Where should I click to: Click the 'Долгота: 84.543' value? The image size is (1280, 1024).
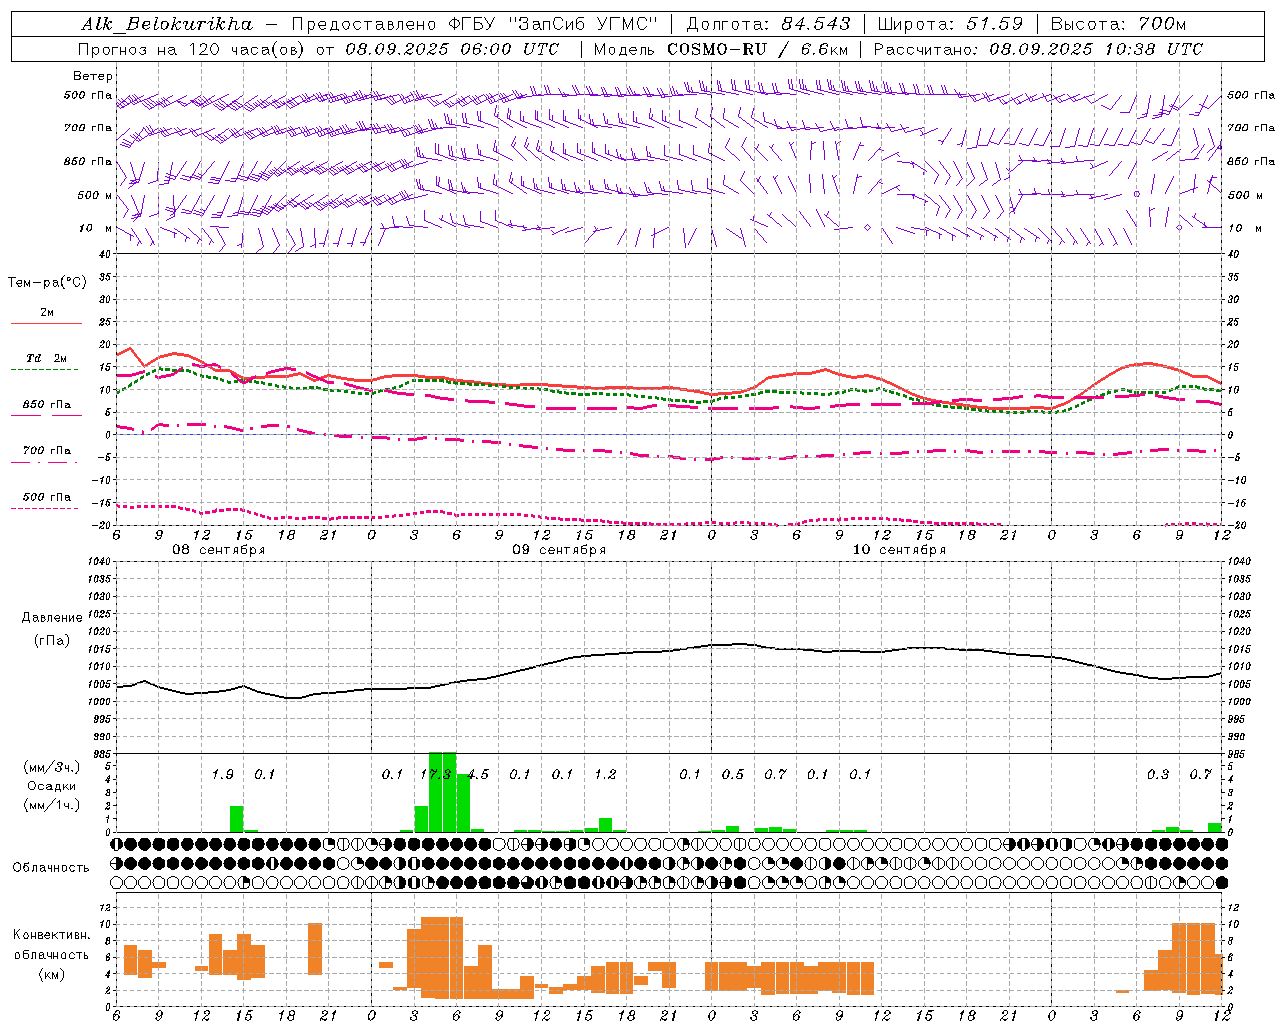pyautogui.click(x=768, y=24)
